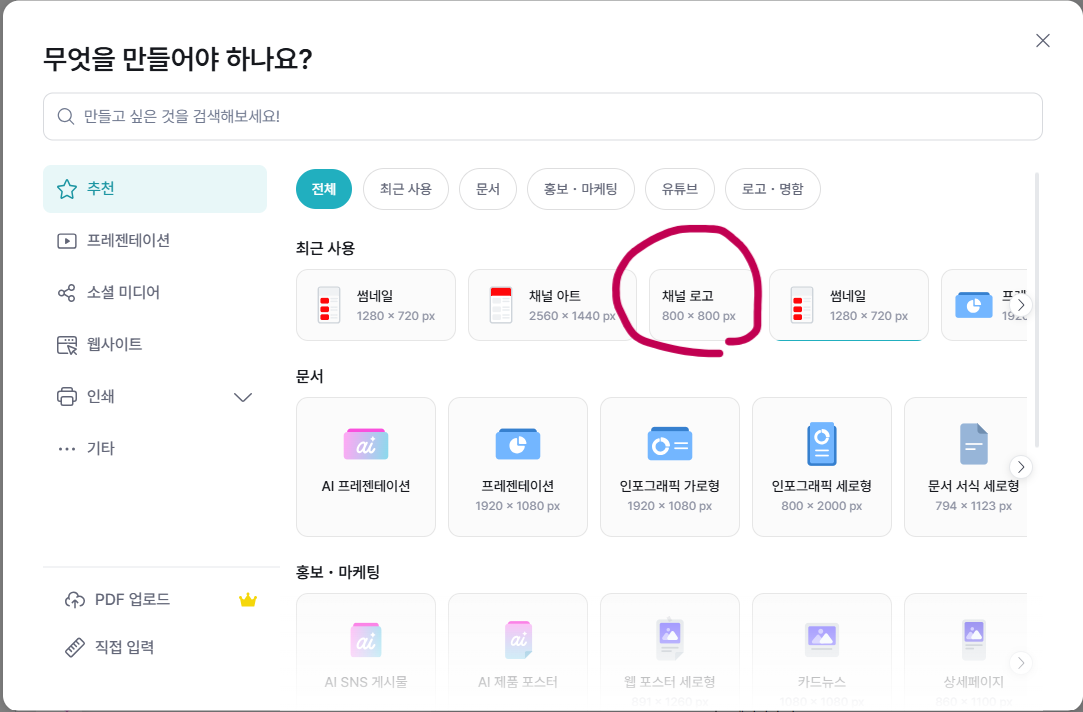
Task: Select the 로고·명함 filter chip
Action: [772, 188]
